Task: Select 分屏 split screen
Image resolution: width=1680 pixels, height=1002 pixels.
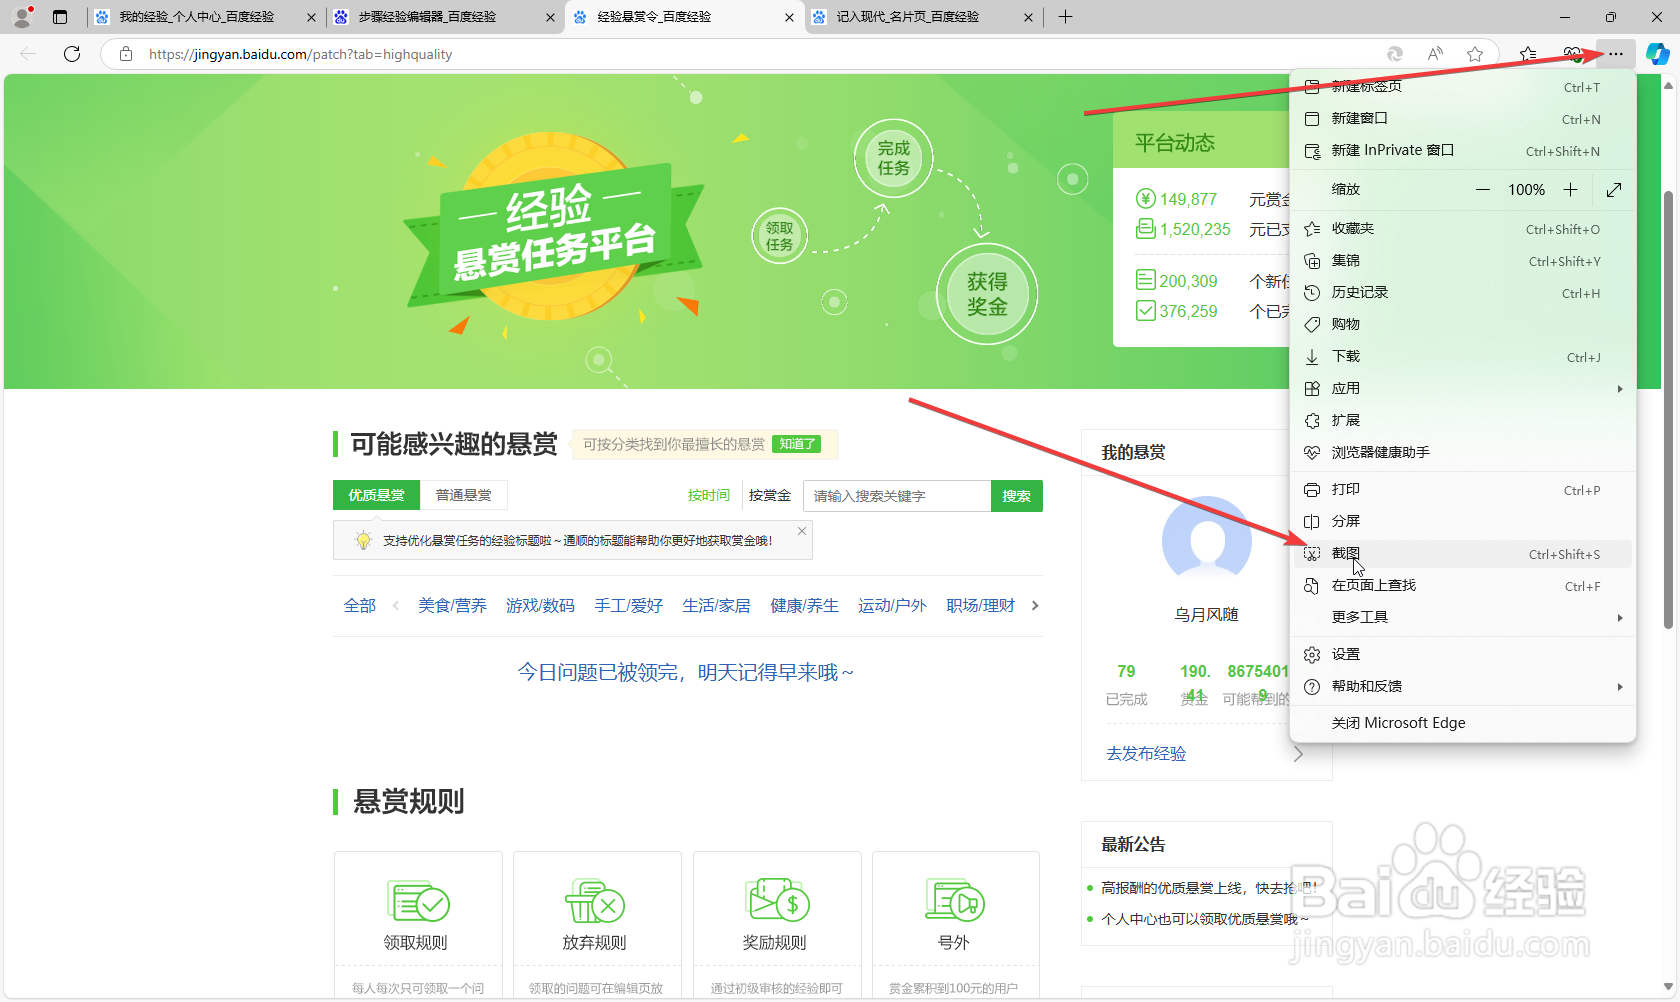Action: (1463, 522)
